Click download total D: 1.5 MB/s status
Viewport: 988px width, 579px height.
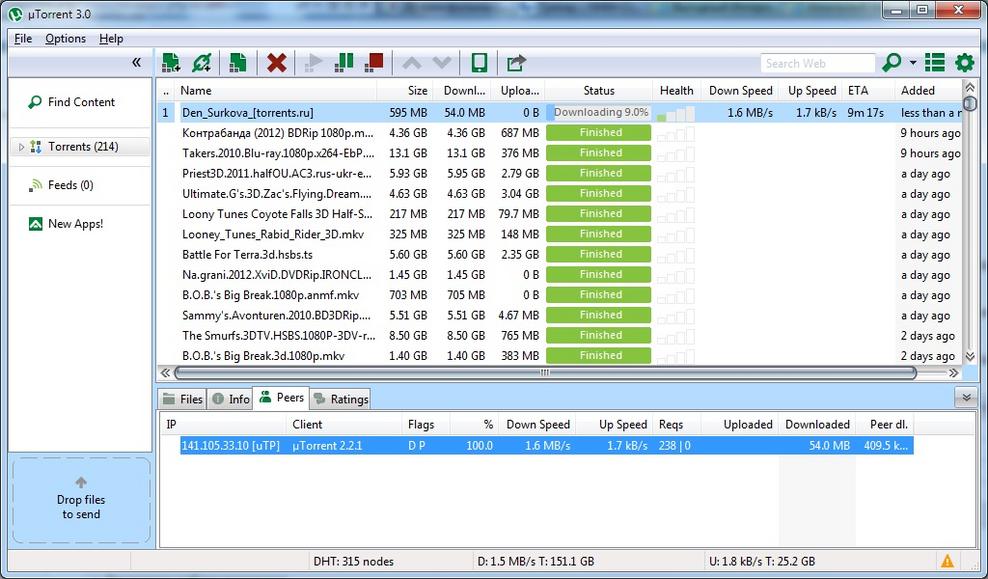[536, 561]
